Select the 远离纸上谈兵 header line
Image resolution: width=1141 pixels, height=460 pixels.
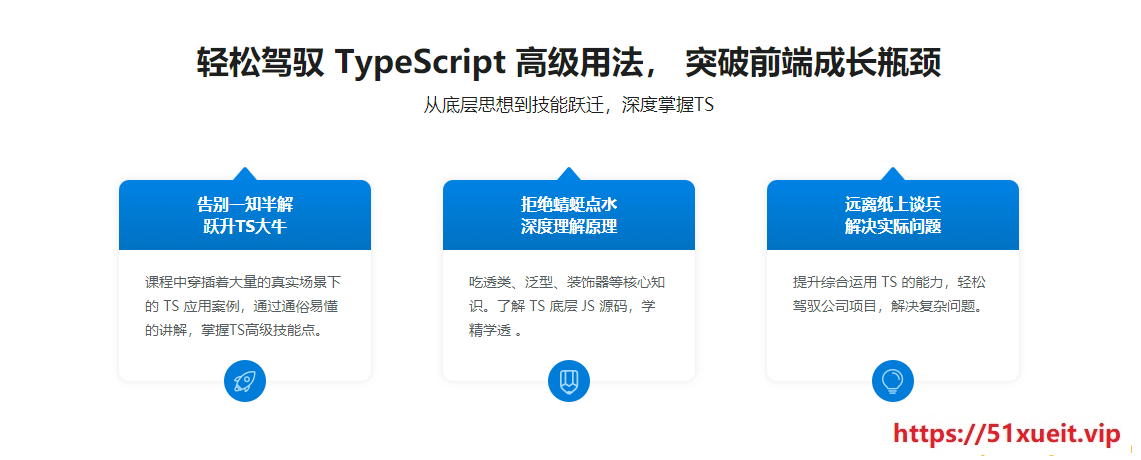893,204
